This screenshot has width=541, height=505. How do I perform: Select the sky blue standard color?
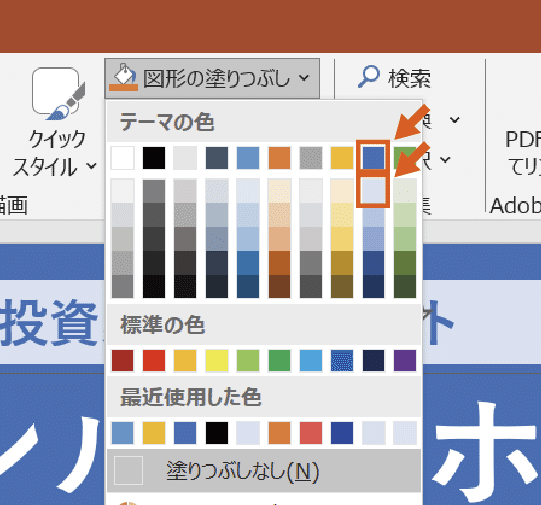(x=311, y=360)
